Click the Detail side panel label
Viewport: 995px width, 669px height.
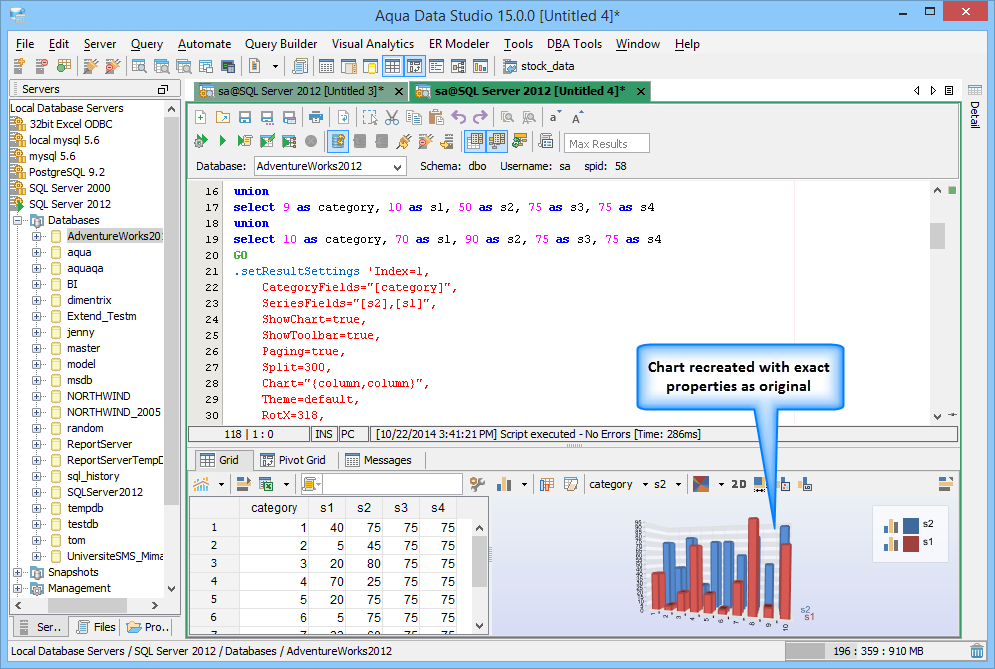click(x=975, y=115)
